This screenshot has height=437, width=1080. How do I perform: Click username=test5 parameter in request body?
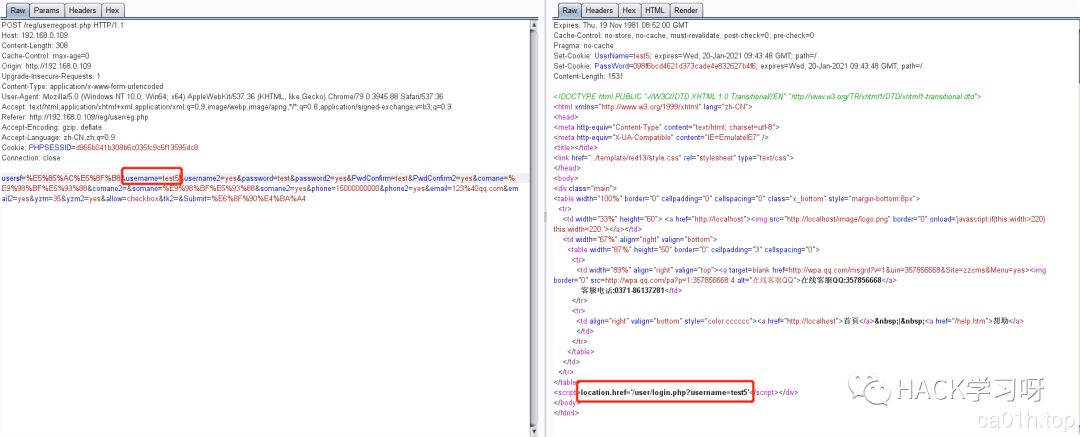pos(152,178)
